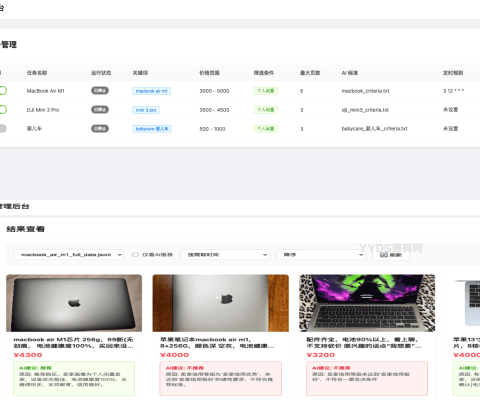Click the 筛选条件 column header

point(264,73)
